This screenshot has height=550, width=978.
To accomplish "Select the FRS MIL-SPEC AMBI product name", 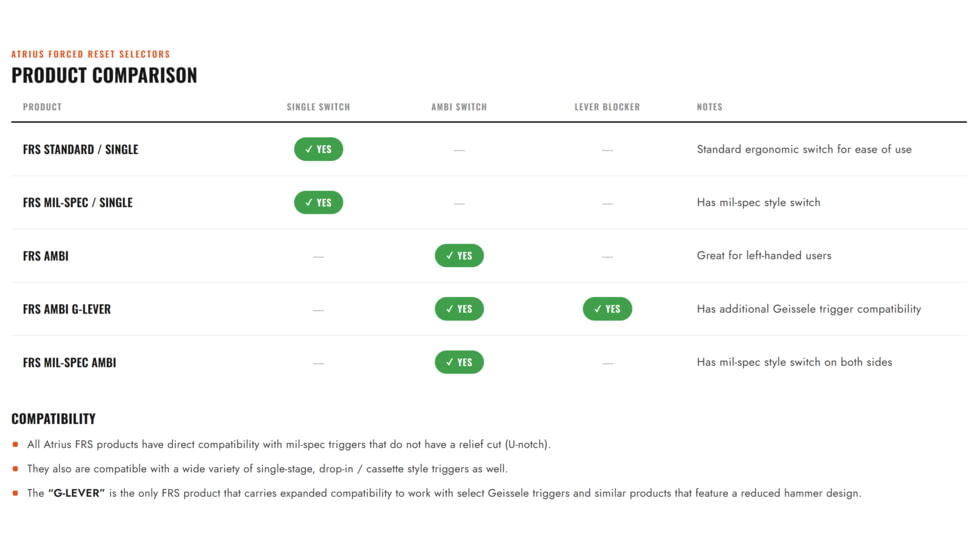I will 69,362.
